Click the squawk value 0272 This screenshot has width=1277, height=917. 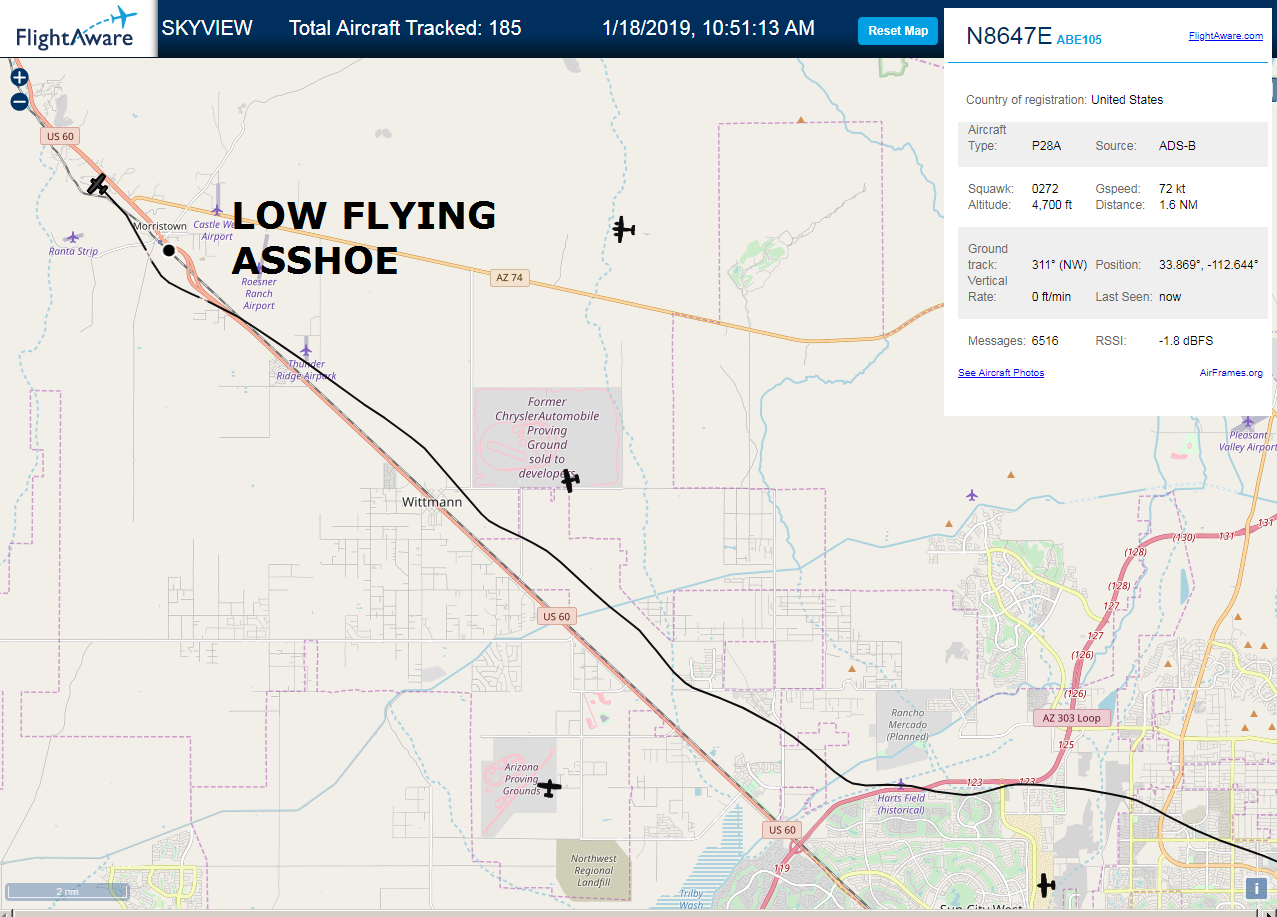1045,189
